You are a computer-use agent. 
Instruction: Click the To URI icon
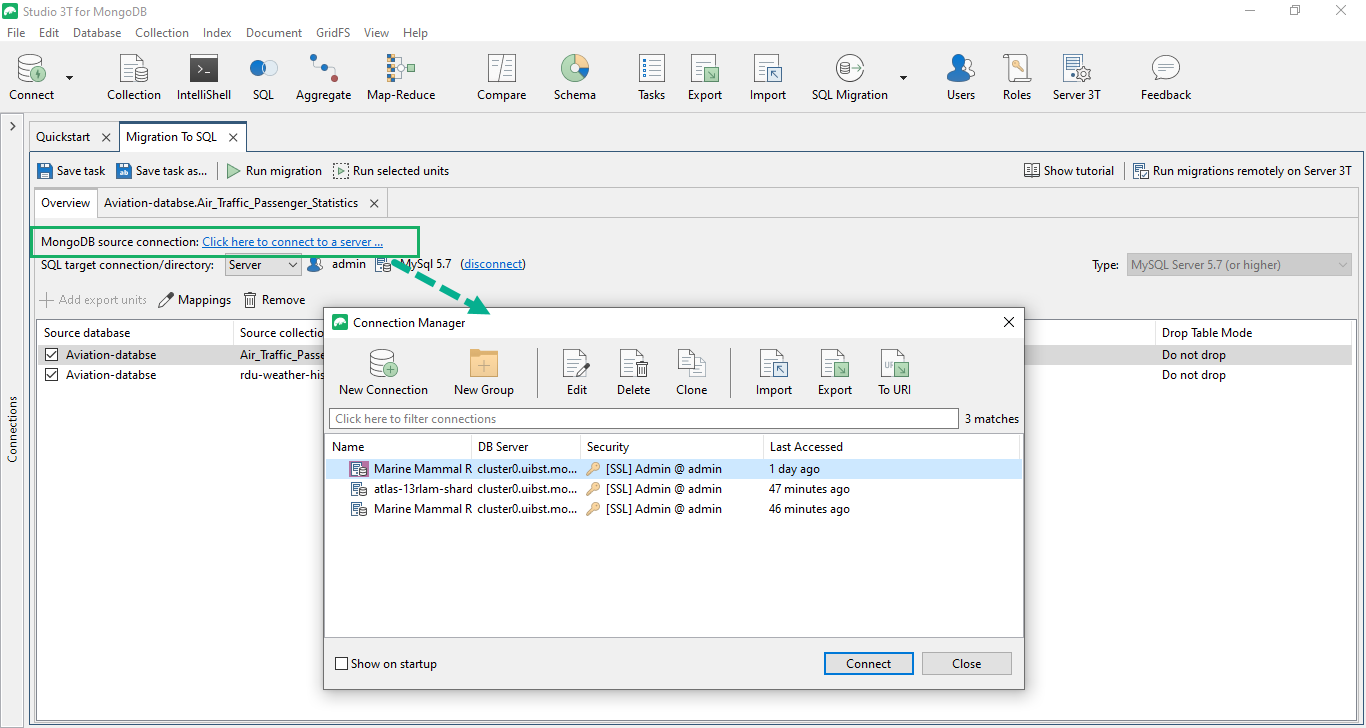(894, 373)
